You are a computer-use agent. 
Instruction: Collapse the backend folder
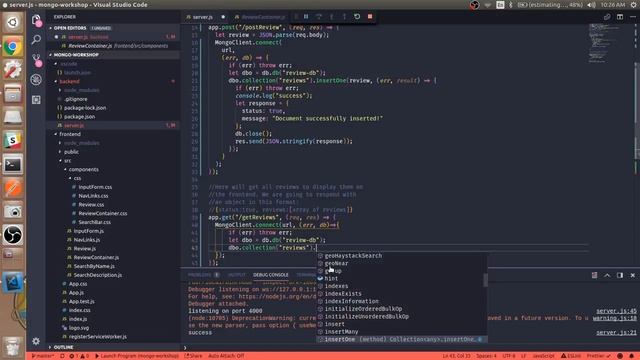click(x=69, y=81)
